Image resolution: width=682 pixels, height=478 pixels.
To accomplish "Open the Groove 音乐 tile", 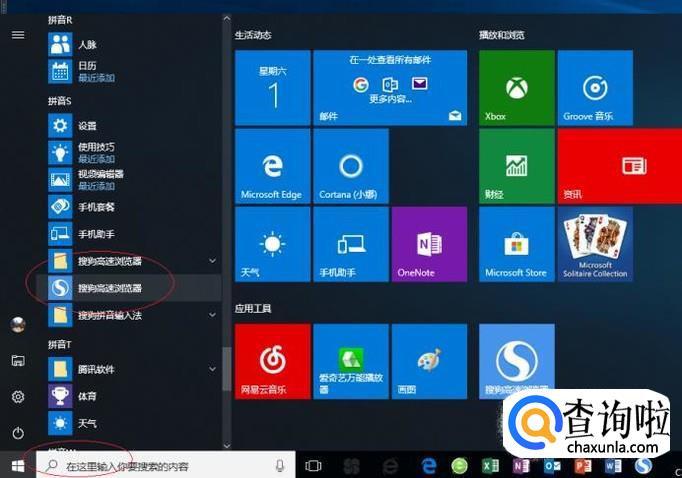I will (595, 88).
